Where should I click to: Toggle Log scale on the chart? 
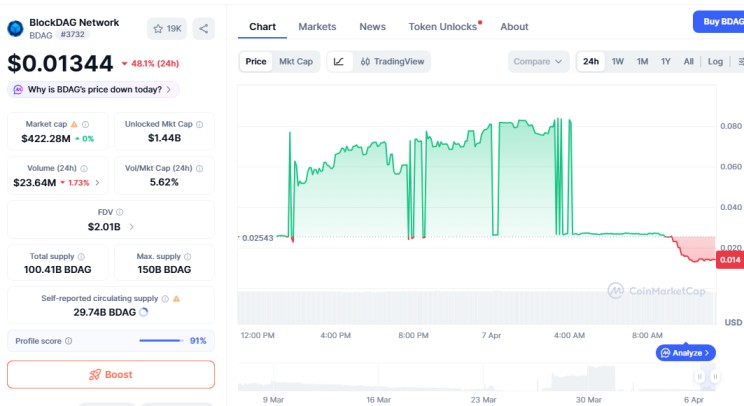pyautogui.click(x=715, y=62)
